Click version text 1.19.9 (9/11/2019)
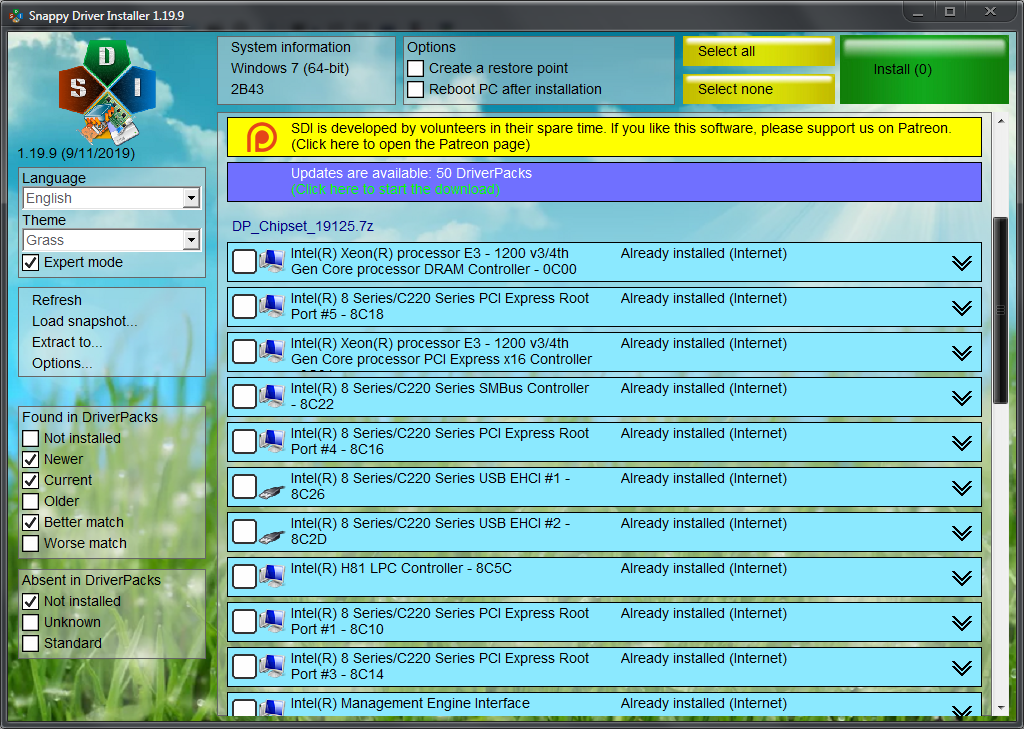The image size is (1024, 729). tap(76, 154)
